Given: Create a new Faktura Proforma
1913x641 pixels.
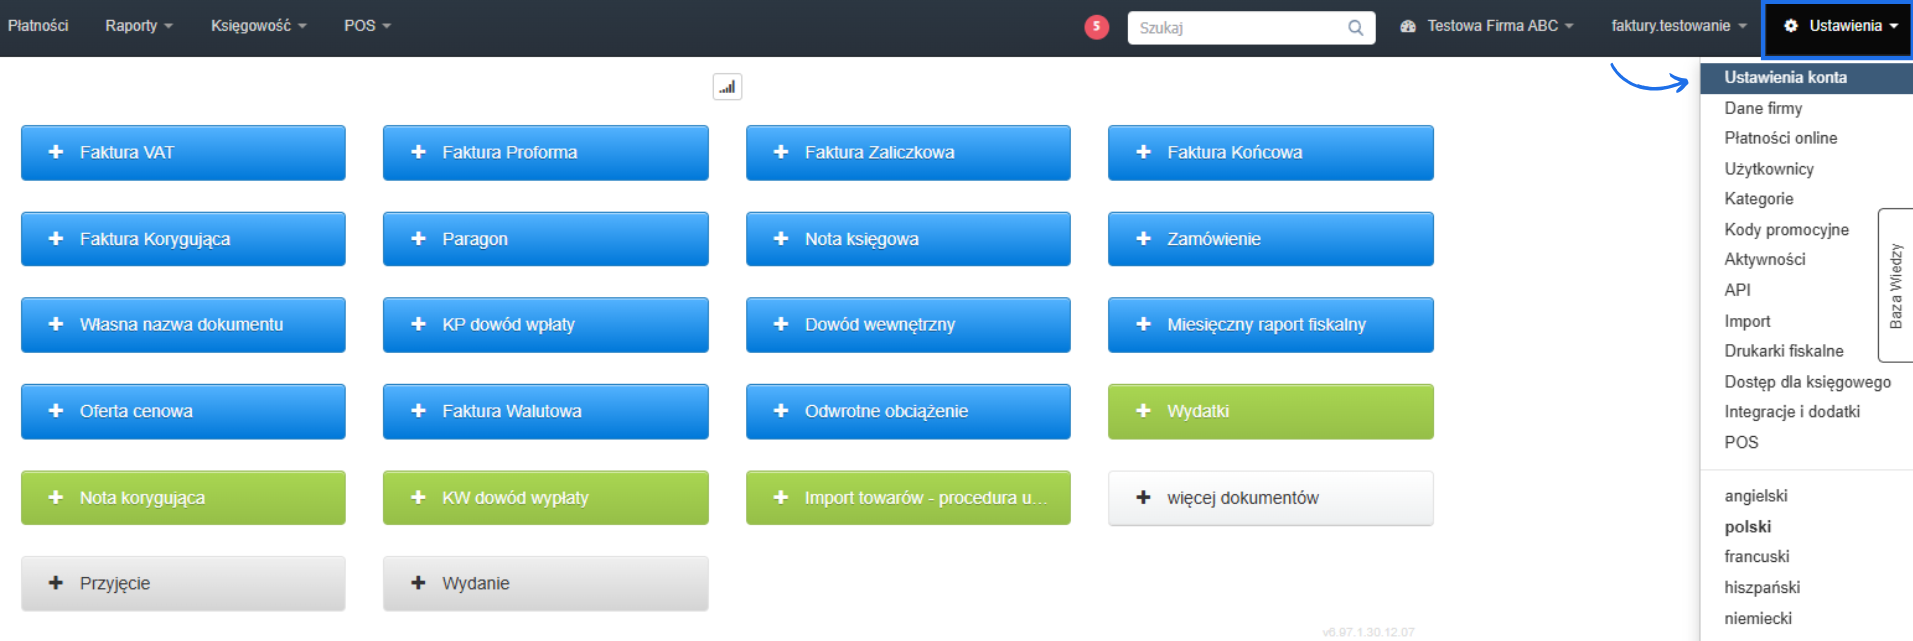Looking at the screenshot, I should pos(546,153).
